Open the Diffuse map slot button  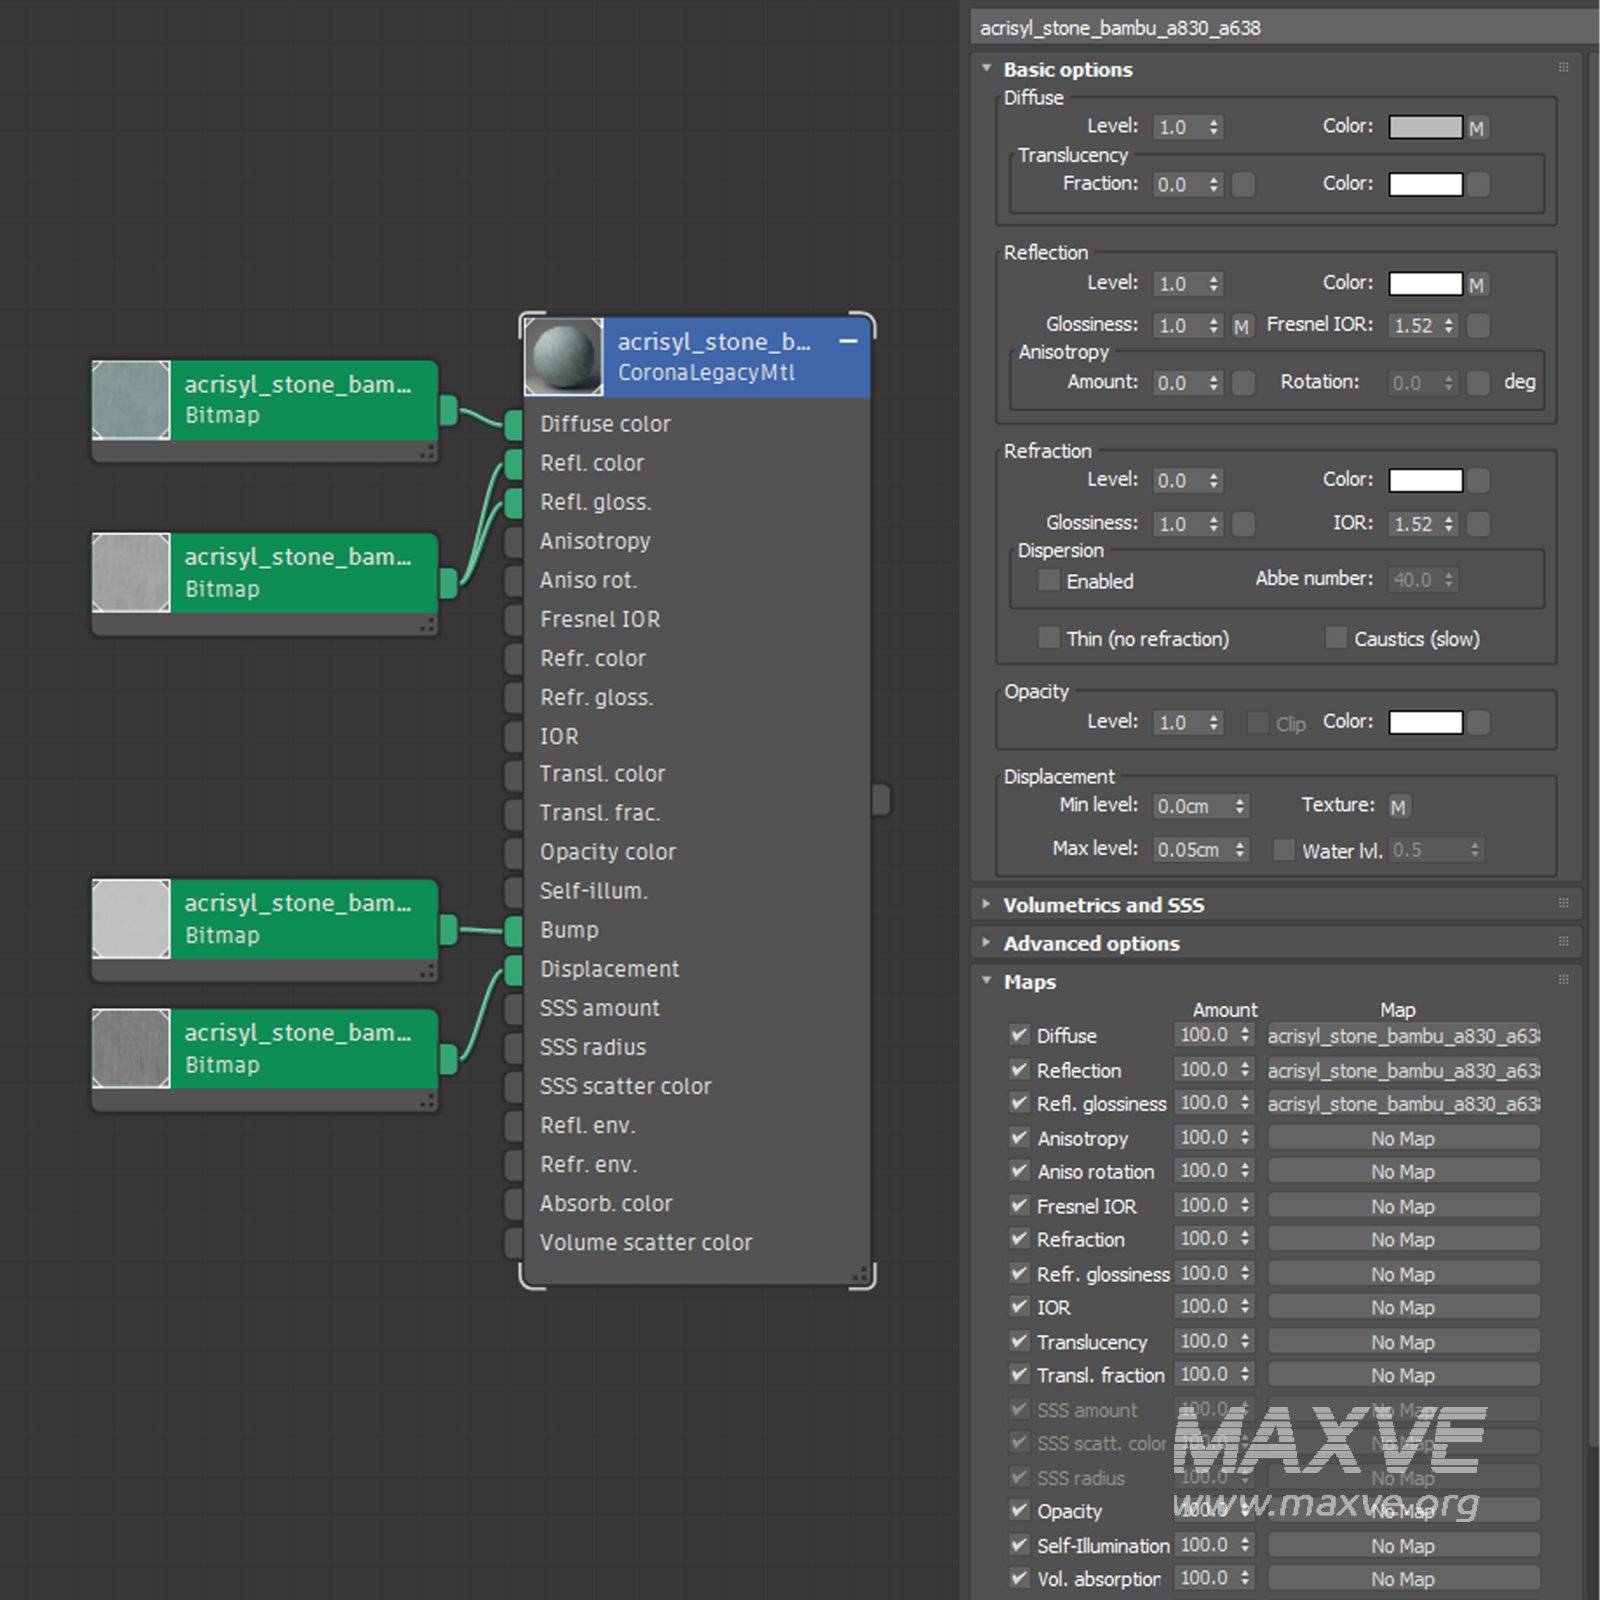pyautogui.click(x=1402, y=1036)
